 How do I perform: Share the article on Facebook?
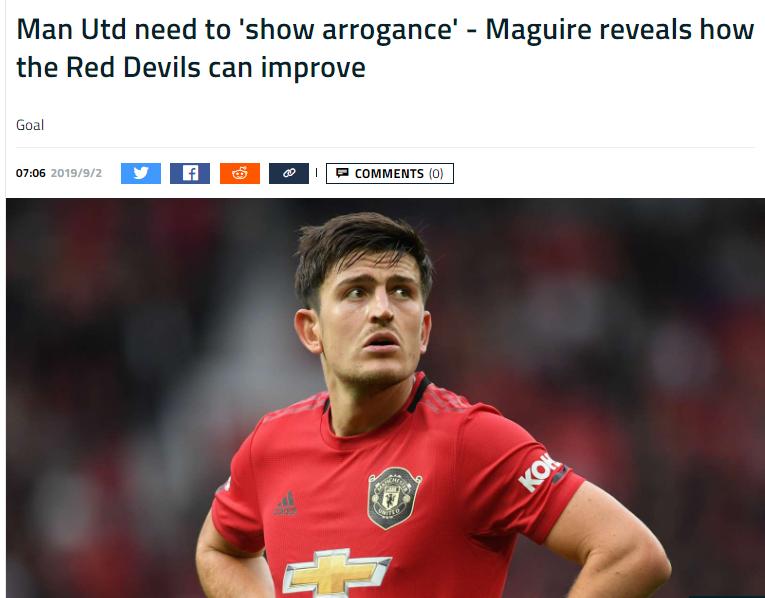click(190, 173)
